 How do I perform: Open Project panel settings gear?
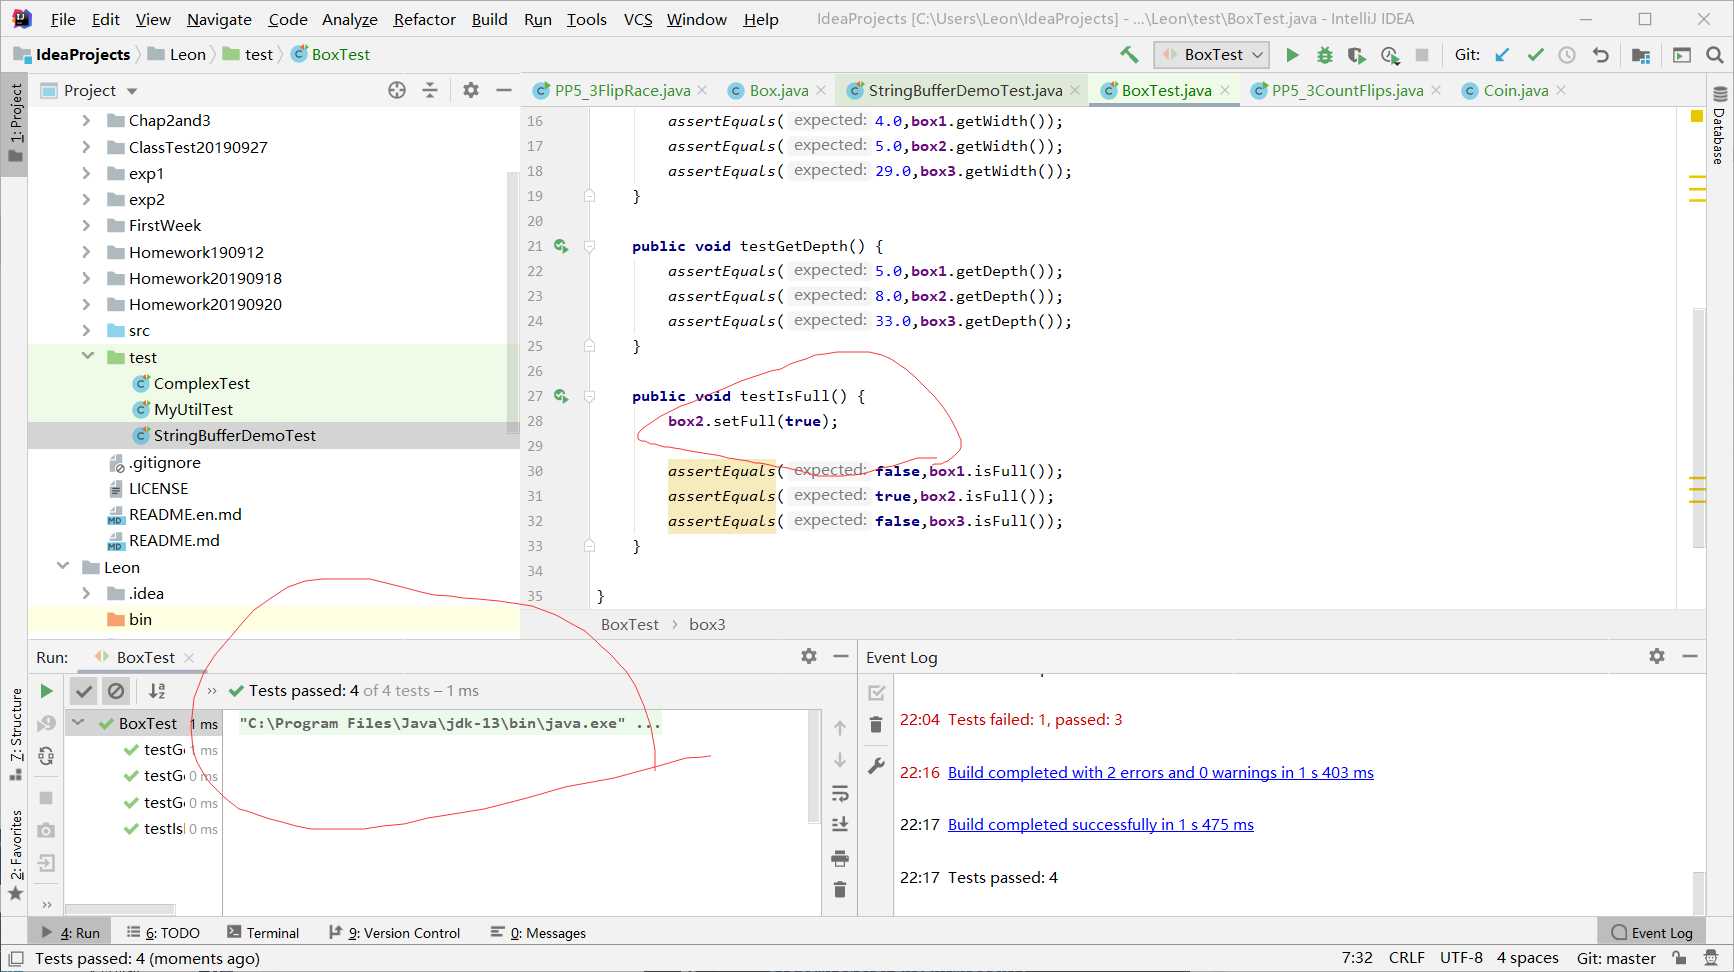tap(471, 90)
